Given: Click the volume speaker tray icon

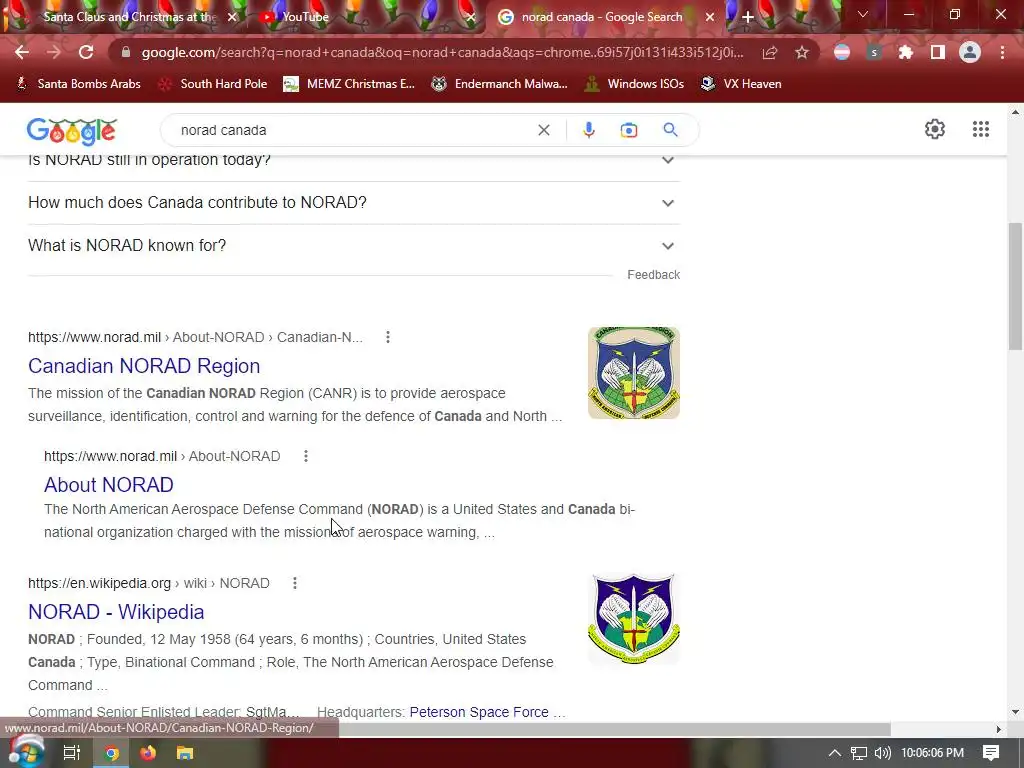Looking at the screenshot, I should tap(882, 753).
